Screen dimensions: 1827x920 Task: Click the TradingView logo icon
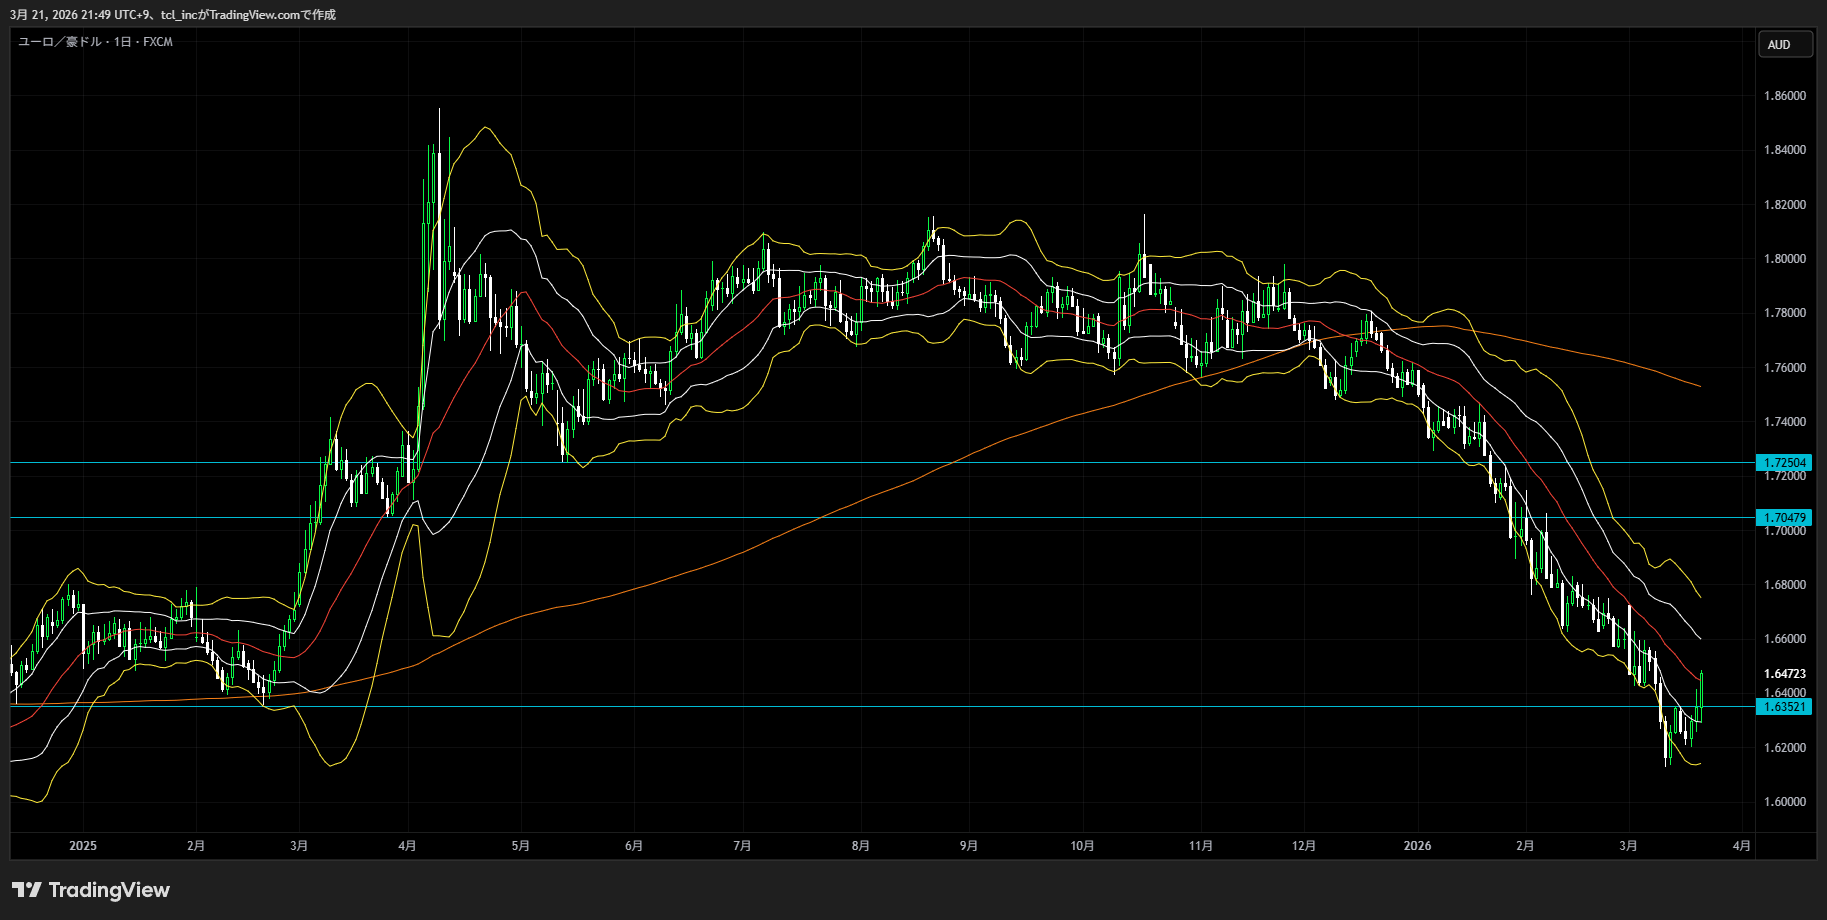27,890
